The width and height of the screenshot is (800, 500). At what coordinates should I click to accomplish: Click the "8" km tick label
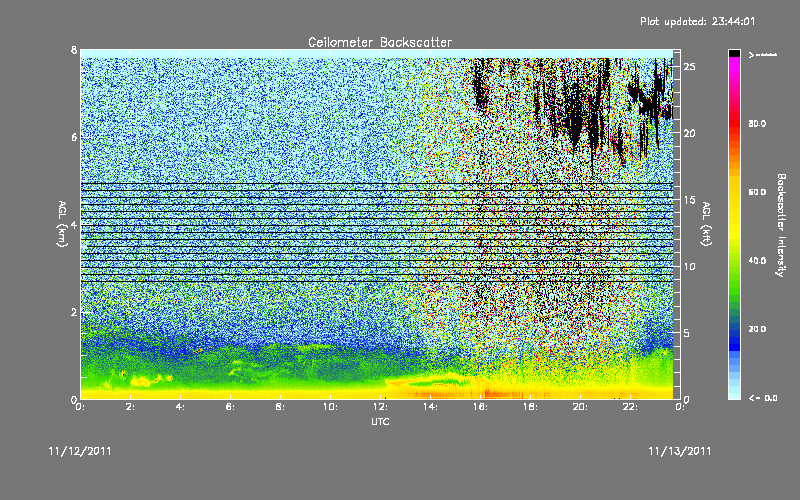[x=74, y=50]
